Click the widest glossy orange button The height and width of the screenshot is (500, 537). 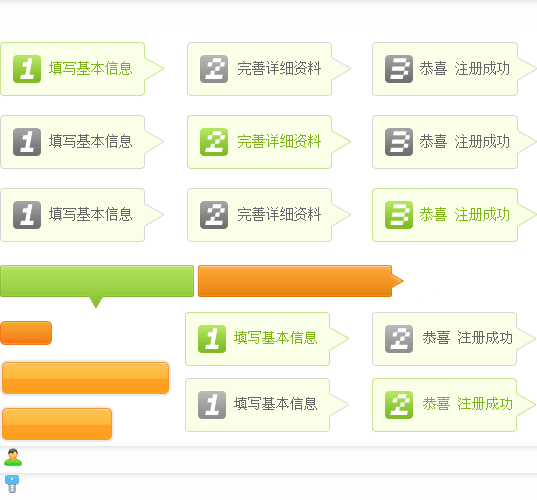(x=86, y=378)
